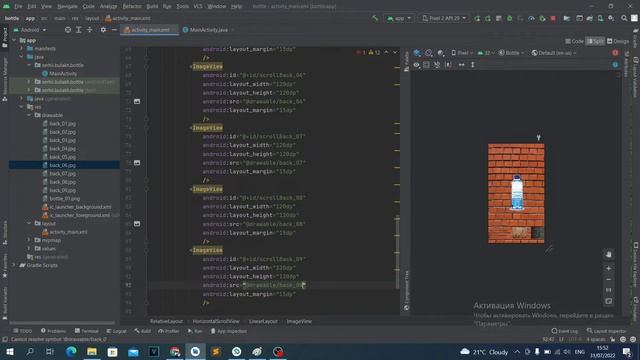Screen dimensions: 640x360
Task: Open the Search Everywhere magnifier icon
Action: click(624, 18)
